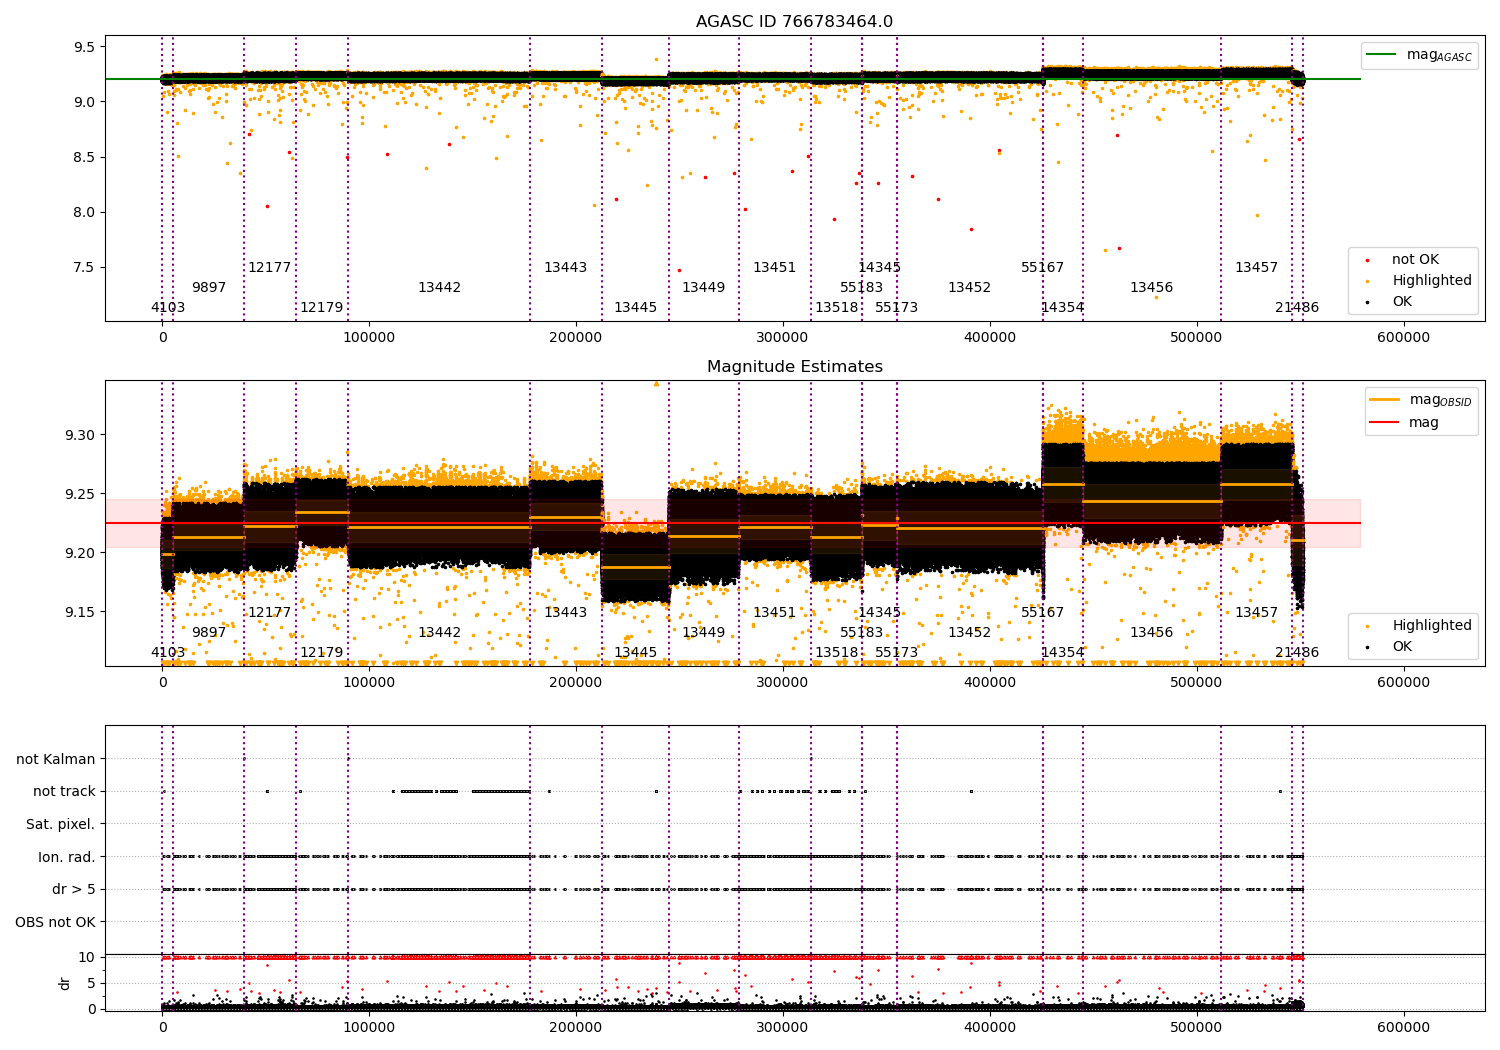Select 'Highlighted' in the AGASC ID plot legend

click(1432, 281)
